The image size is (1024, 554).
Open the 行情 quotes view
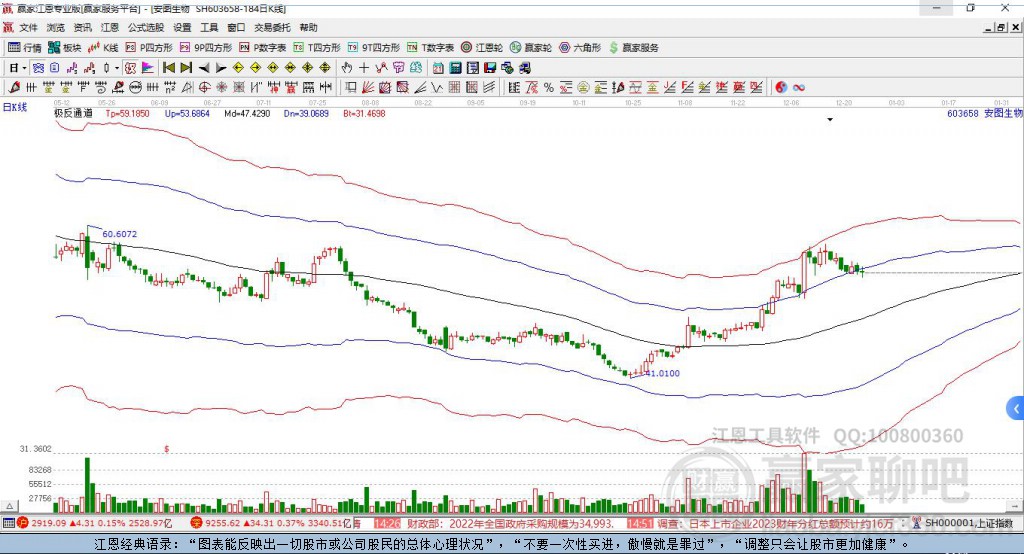24,48
